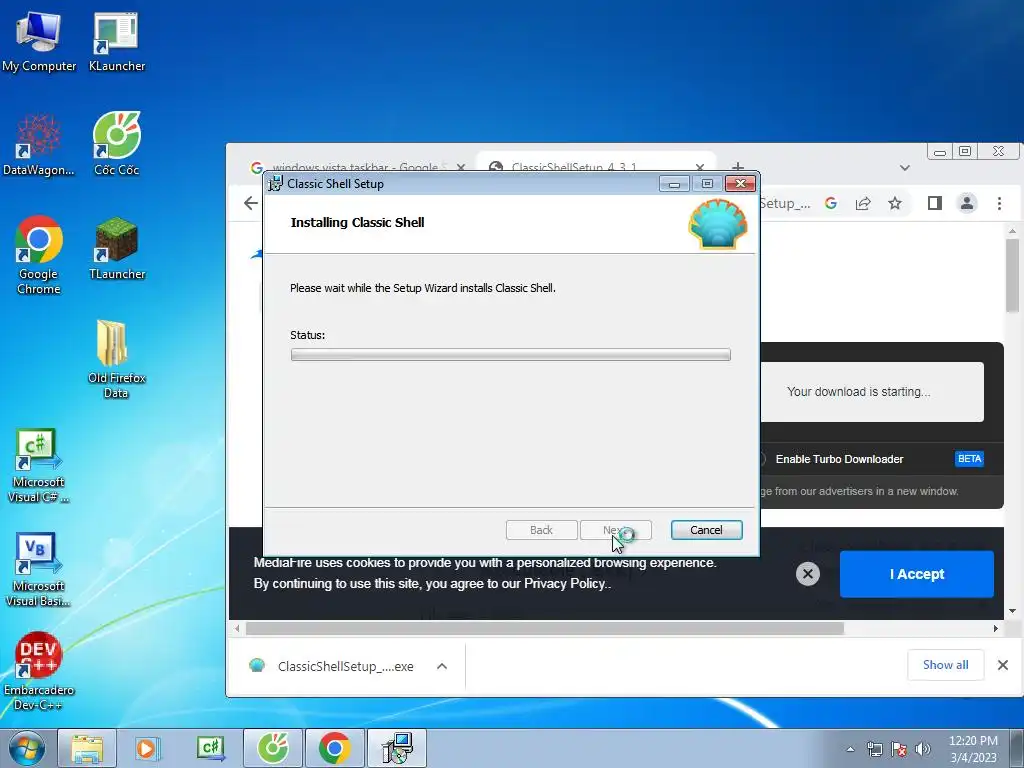Launch KLauncher desktop shortcut

(116, 41)
